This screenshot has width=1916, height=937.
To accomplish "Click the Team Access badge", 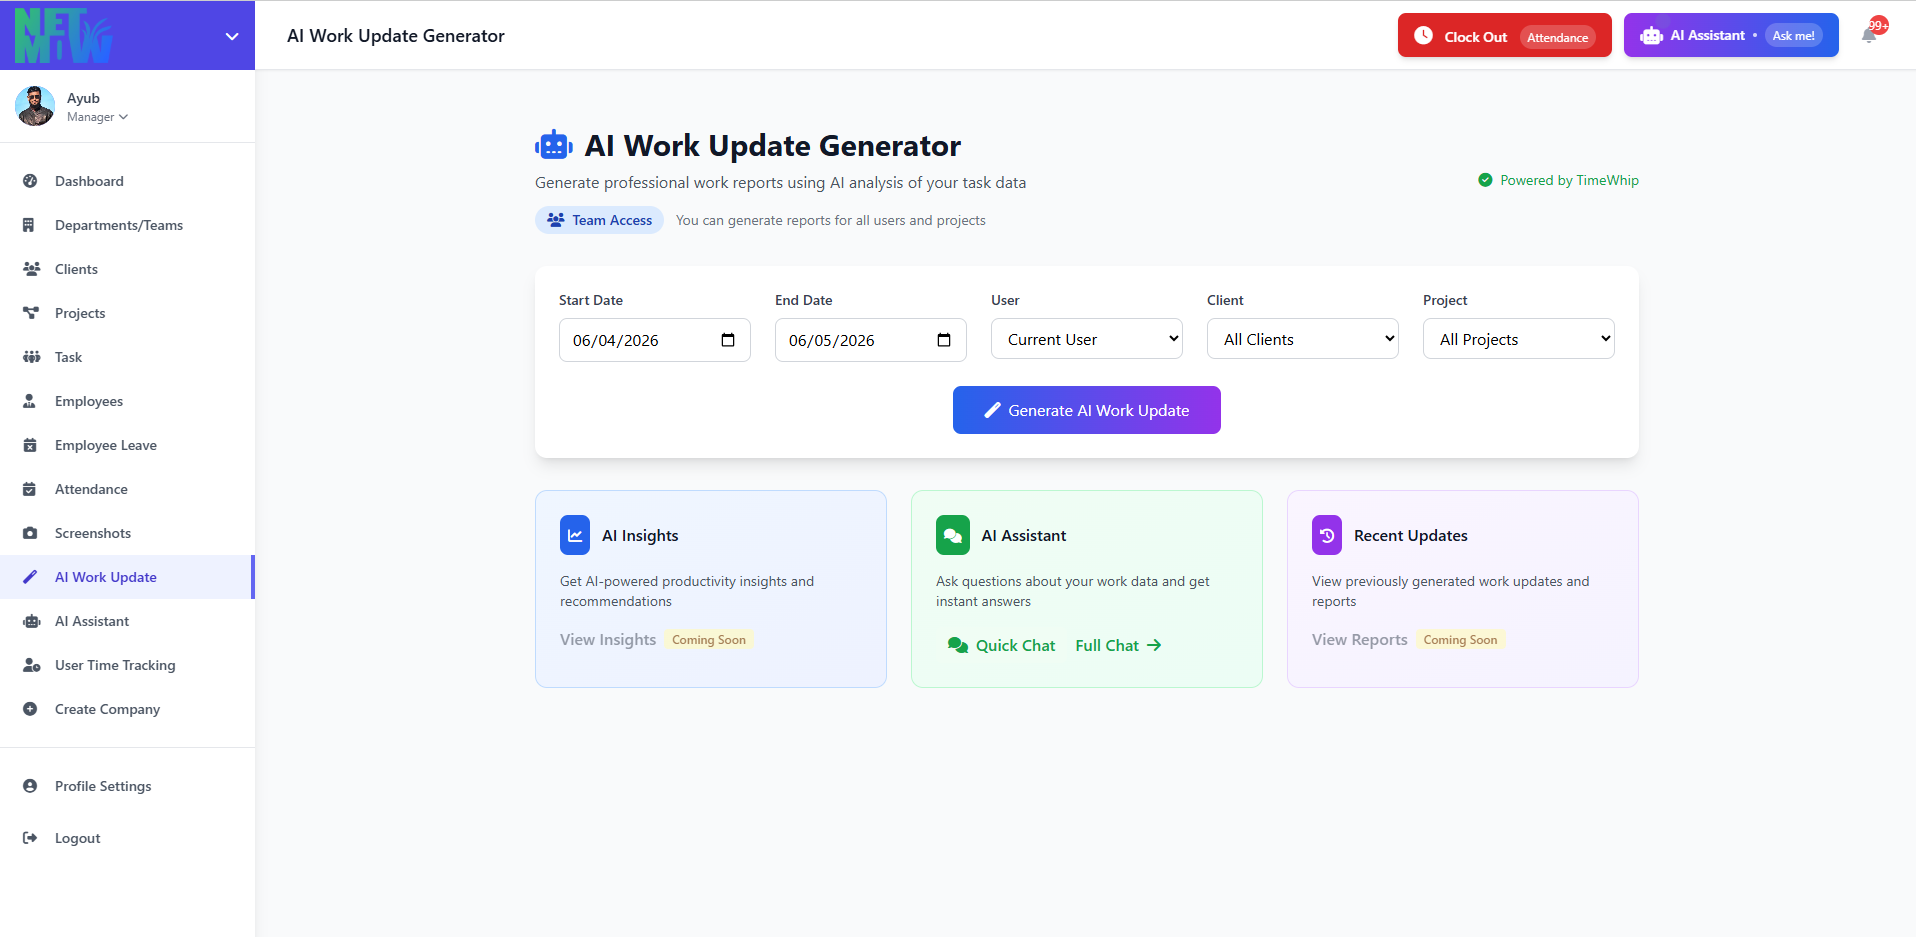I will pos(599,220).
